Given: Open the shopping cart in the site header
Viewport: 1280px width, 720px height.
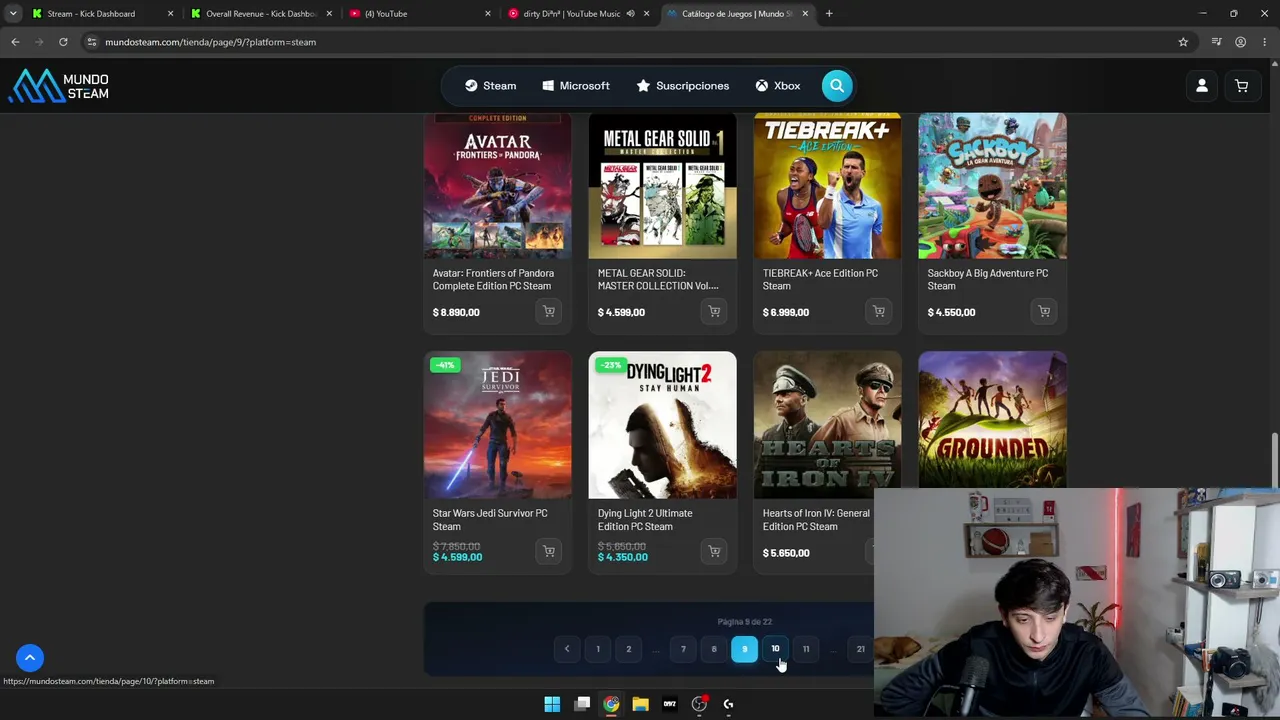Looking at the screenshot, I should tap(1241, 86).
